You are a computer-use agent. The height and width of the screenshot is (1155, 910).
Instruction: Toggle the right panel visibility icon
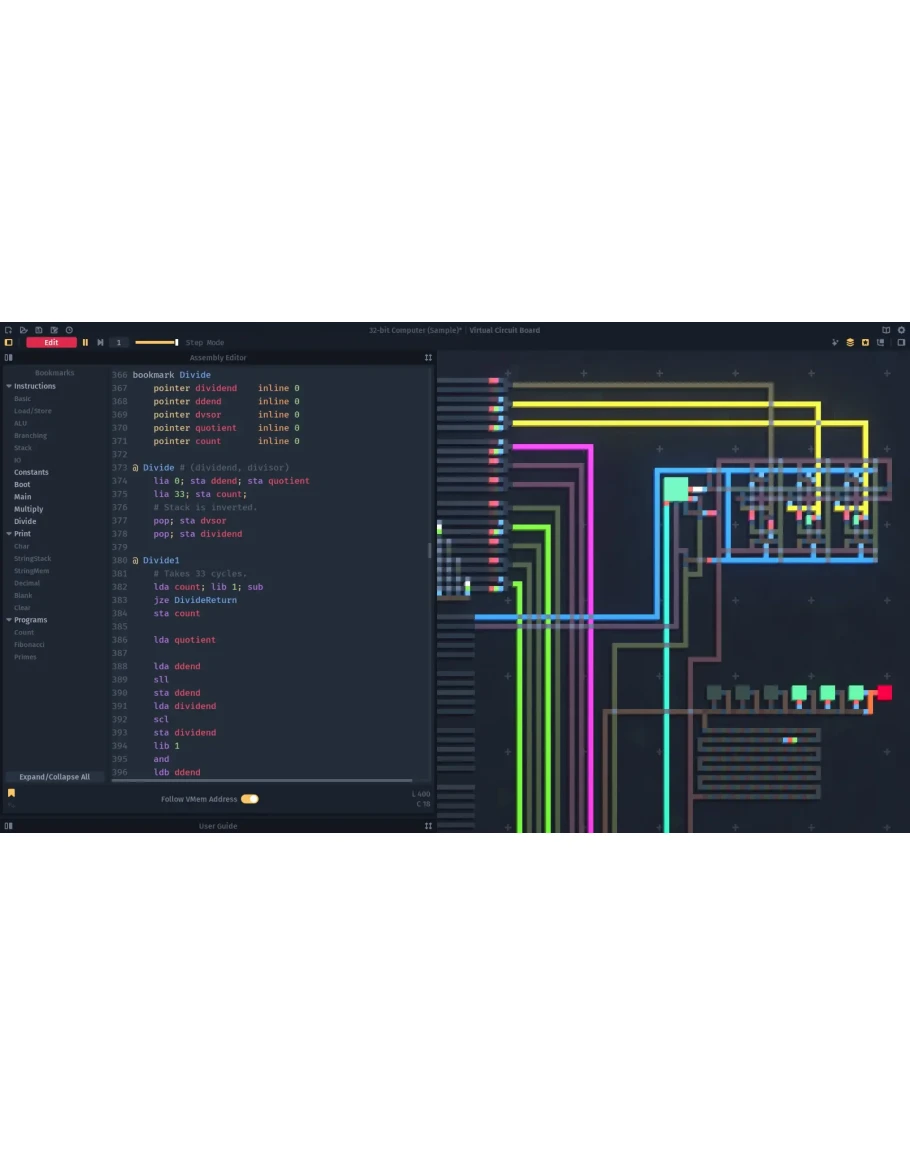[901, 343]
